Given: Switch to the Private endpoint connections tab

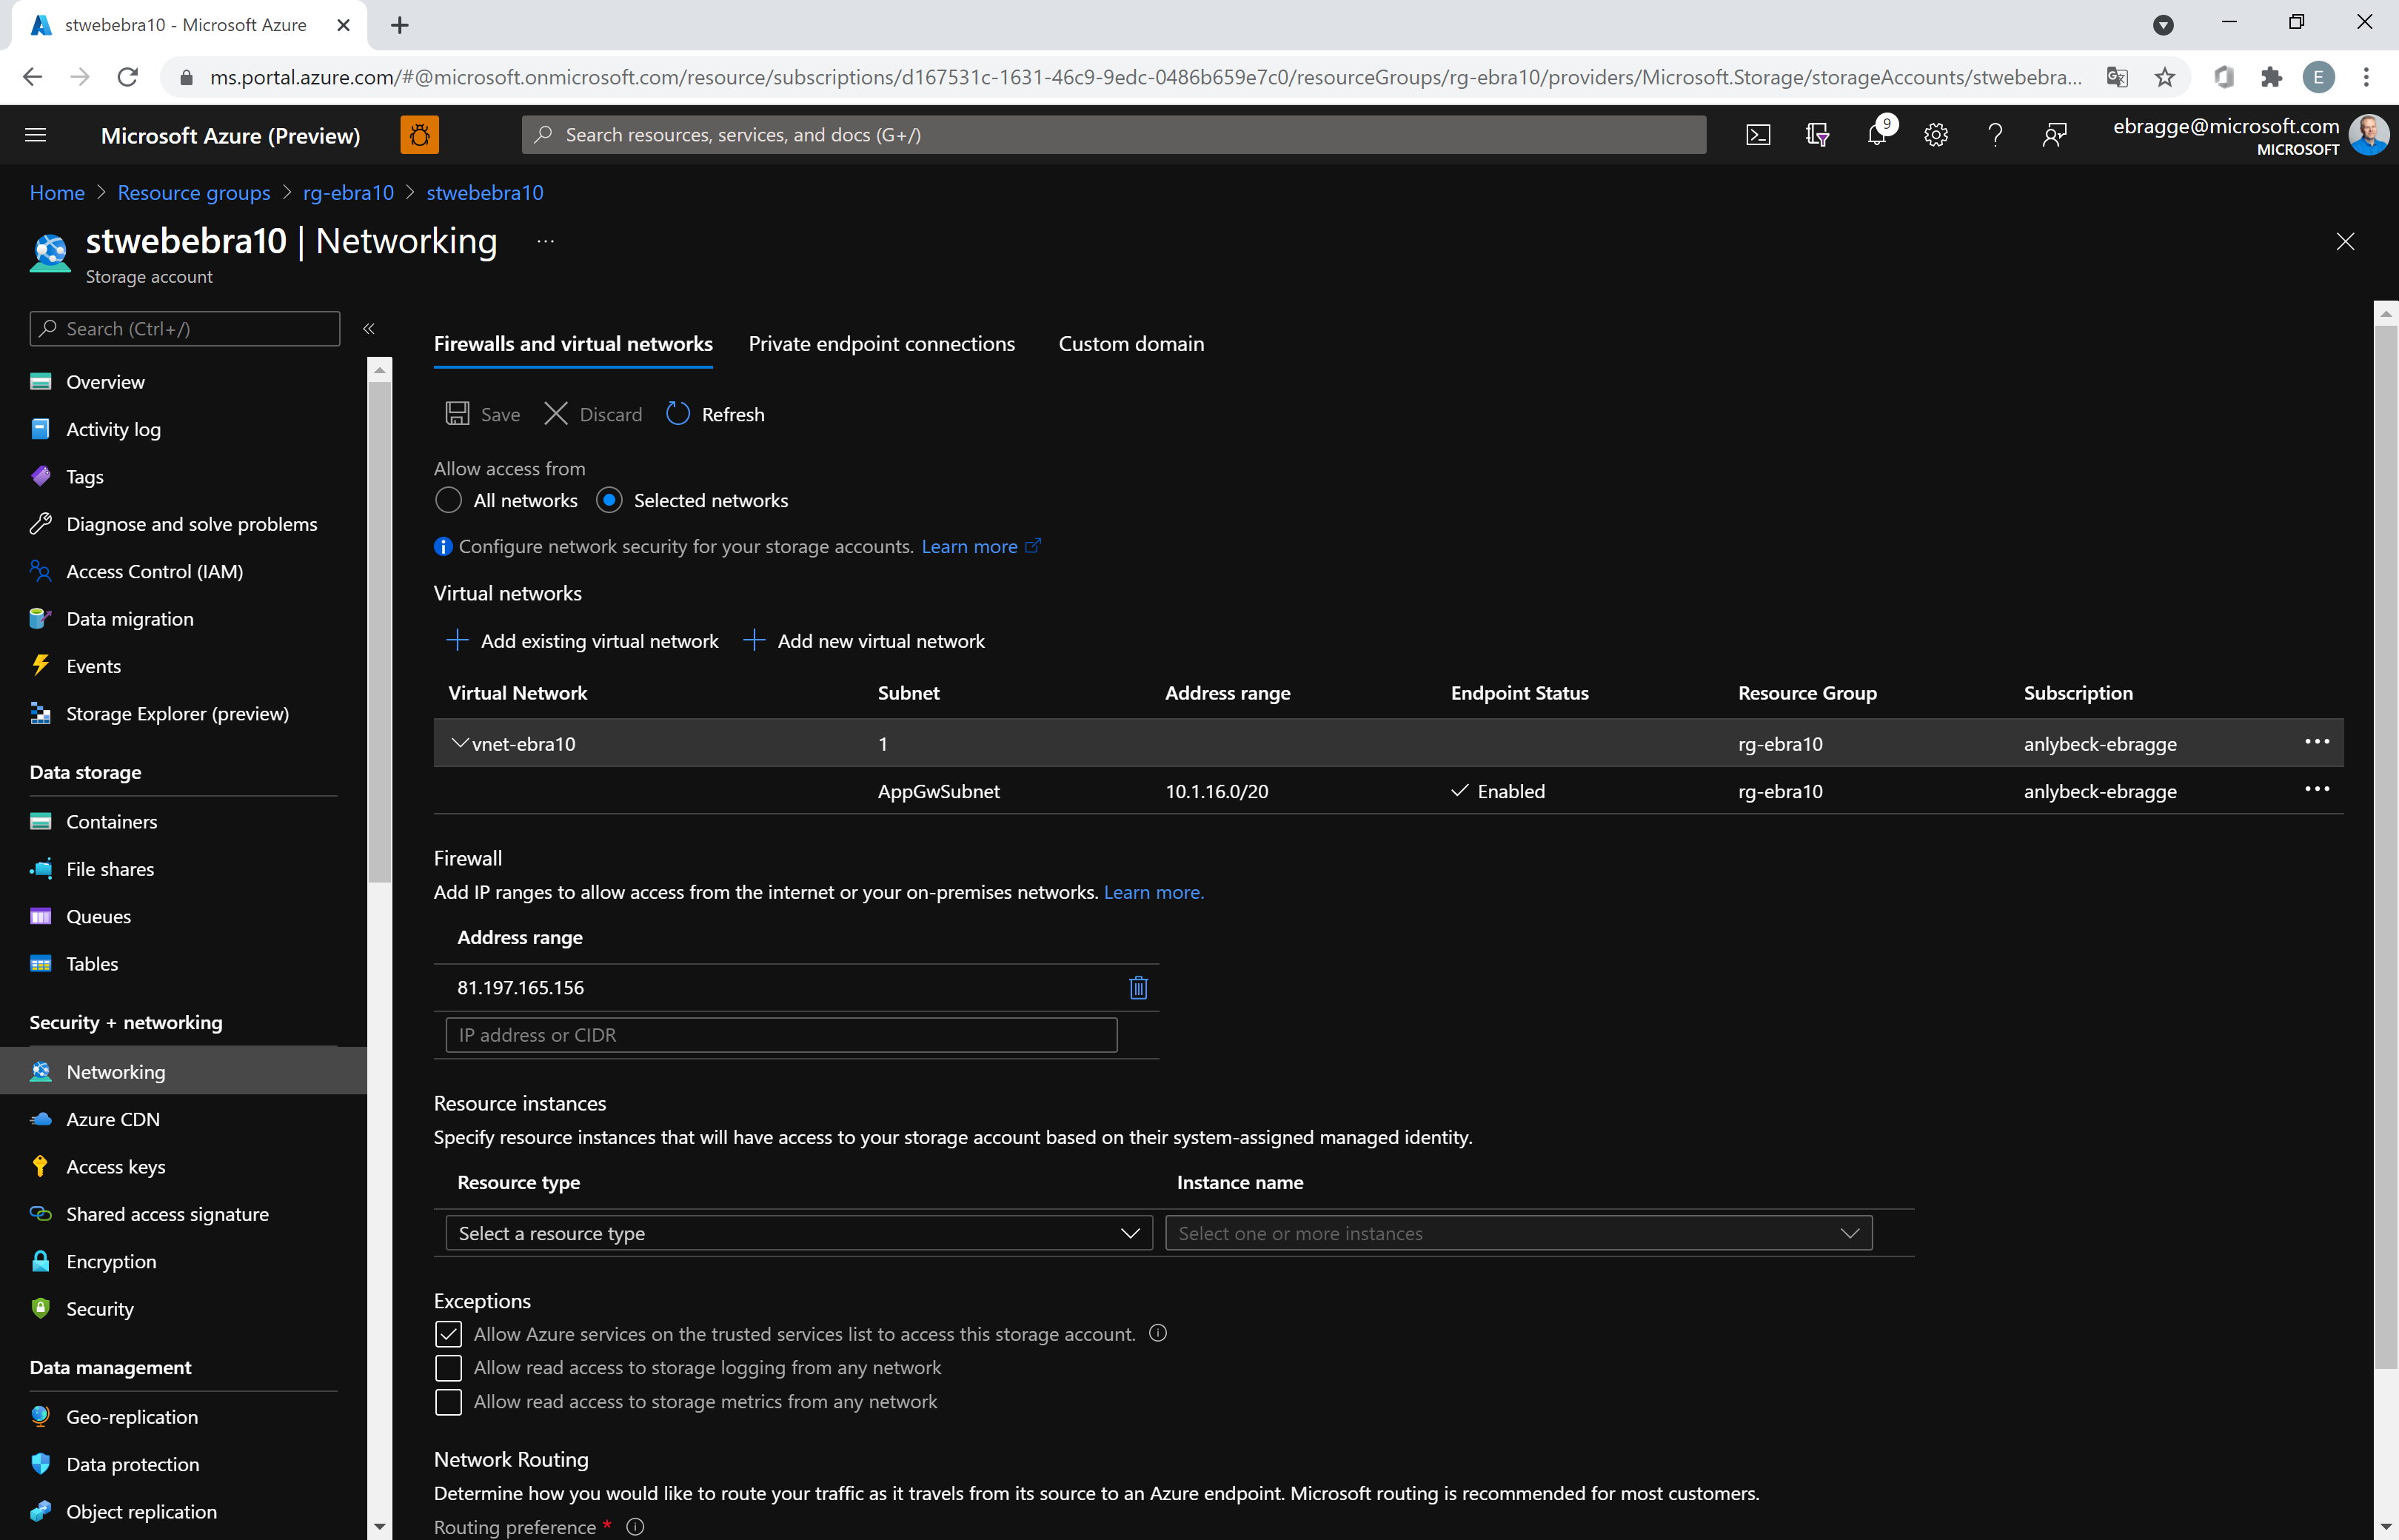Looking at the screenshot, I should pos(881,343).
